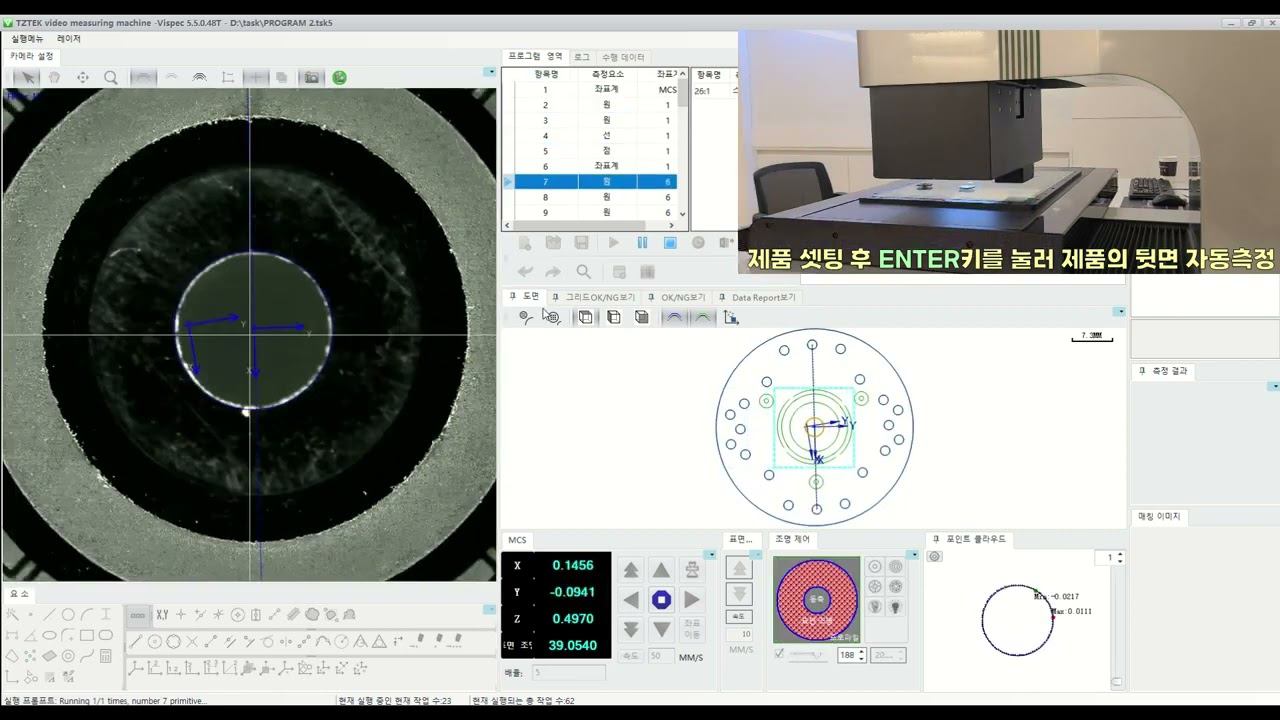This screenshot has width=1280, height=720.
Task: Increment the point cloud number spinner
Action: (1119, 554)
